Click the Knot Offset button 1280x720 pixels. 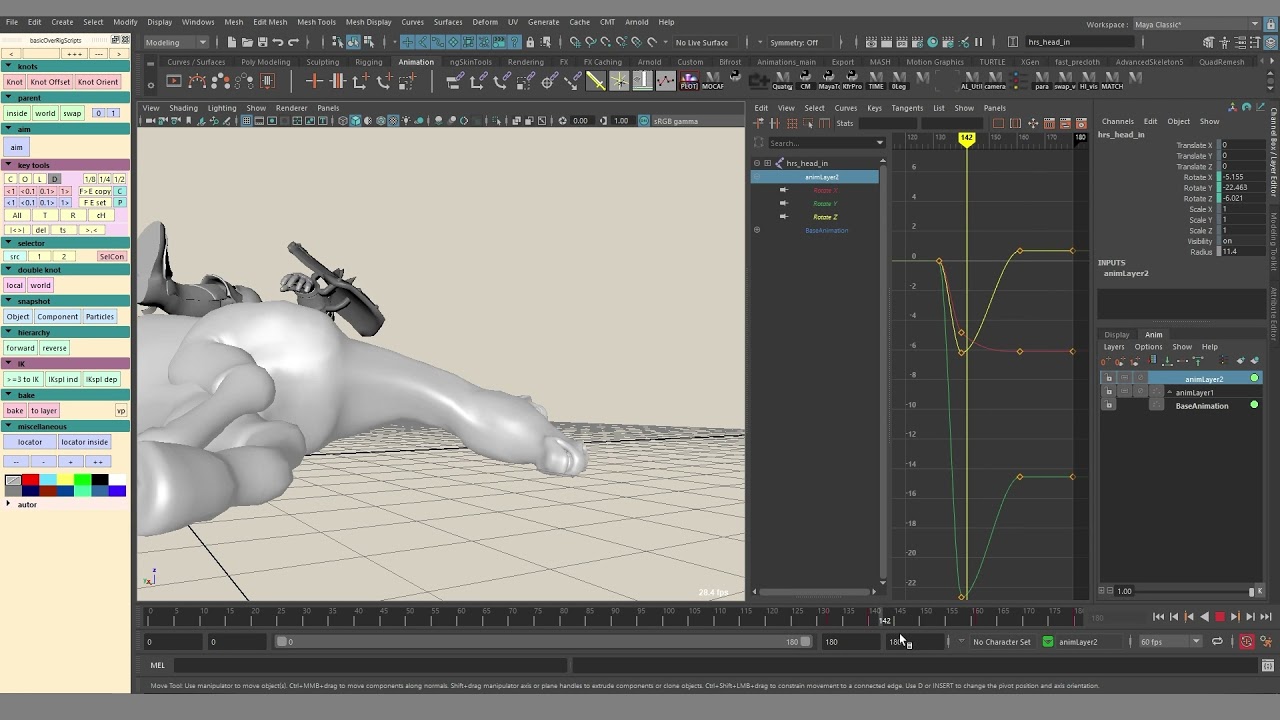[x=50, y=82]
